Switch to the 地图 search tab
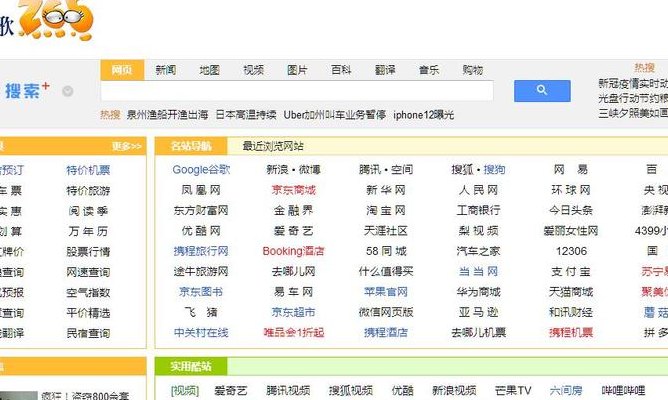Image resolution: width=668 pixels, height=400 pixels. (x=210, y=70)
